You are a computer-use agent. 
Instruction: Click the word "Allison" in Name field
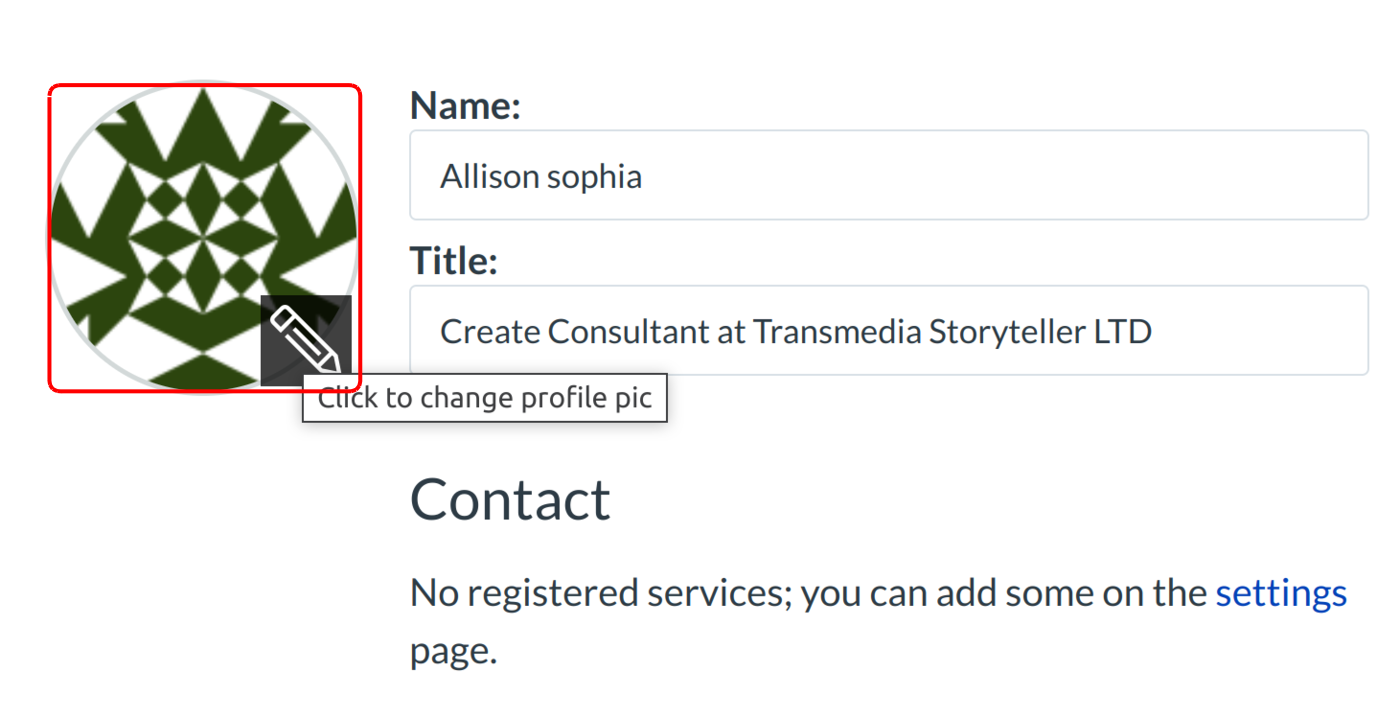coord(490,177)
